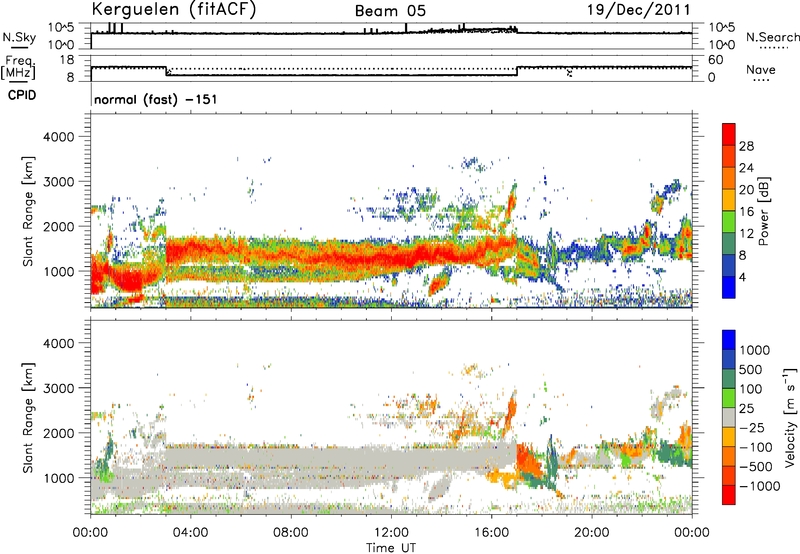The width and height of the screenshot is (800, 554).
Task: Click the '28' power colorbar tick label
Action: click(x=746, y=146)
